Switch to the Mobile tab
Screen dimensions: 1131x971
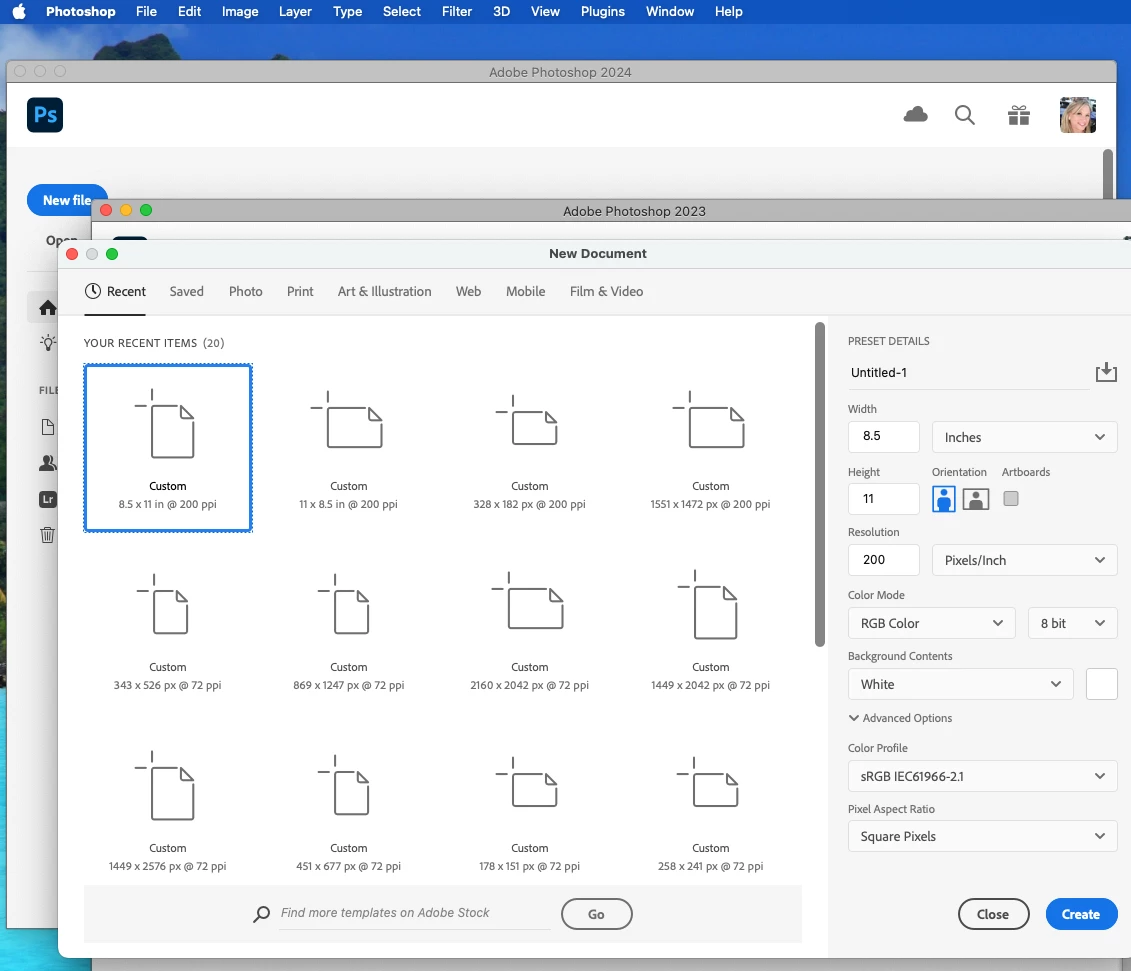525,291
